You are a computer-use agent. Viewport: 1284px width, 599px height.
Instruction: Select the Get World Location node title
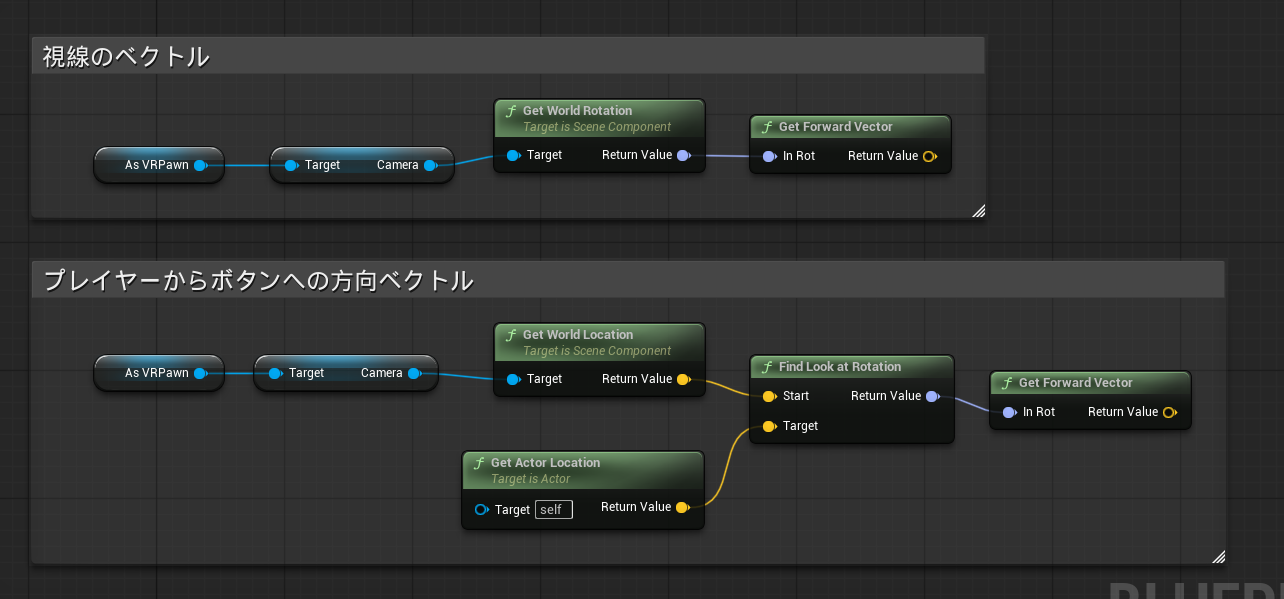click(578, 335)
